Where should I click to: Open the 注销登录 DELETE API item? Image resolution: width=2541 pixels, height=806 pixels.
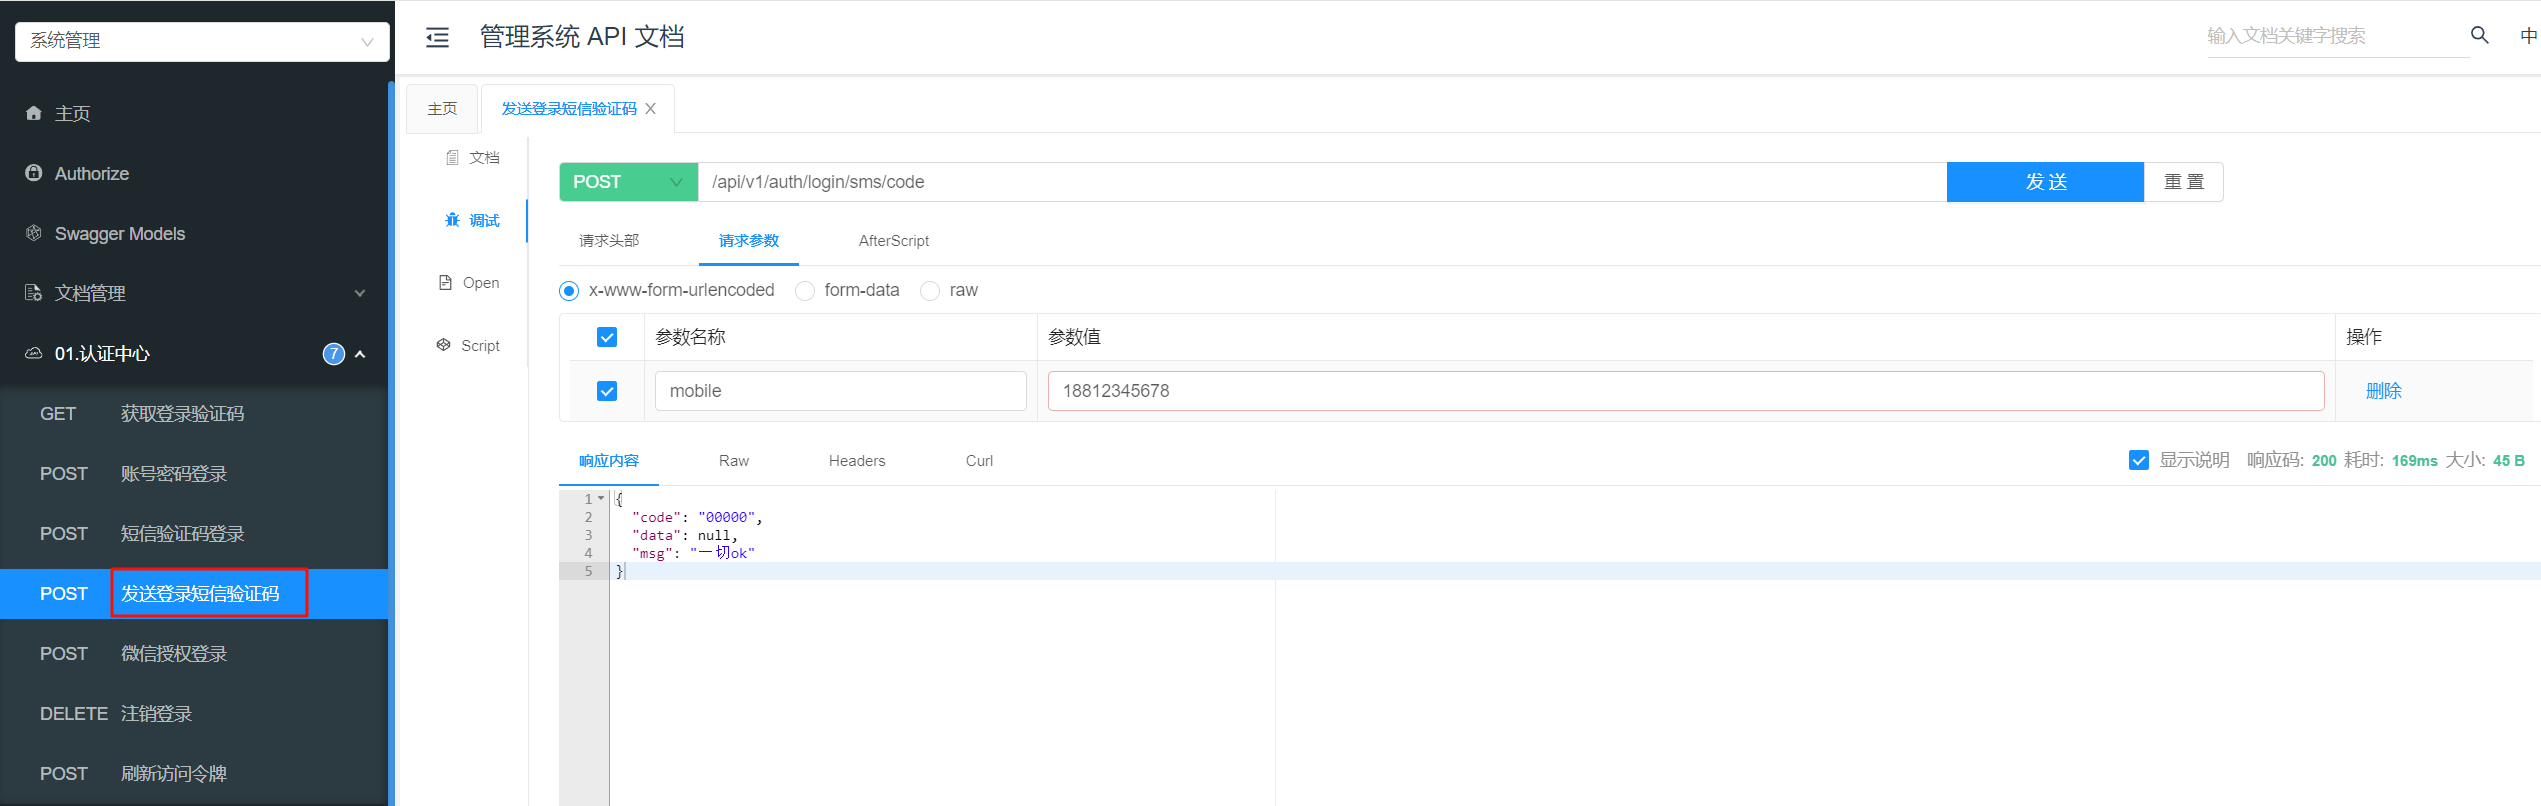point(194,714)
